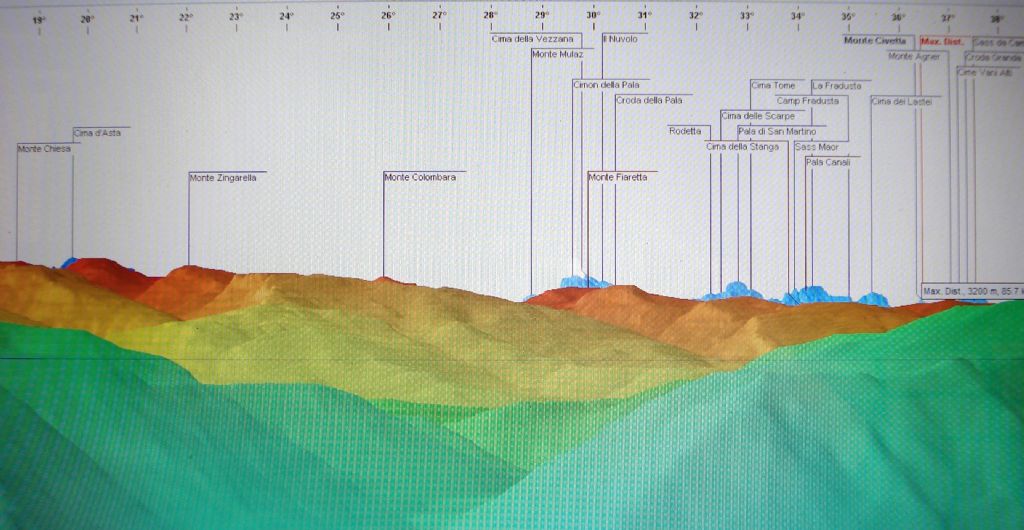Select the bold Monte Civetta label
This screenshot has height=530, width=1024.
coord(875,41)
